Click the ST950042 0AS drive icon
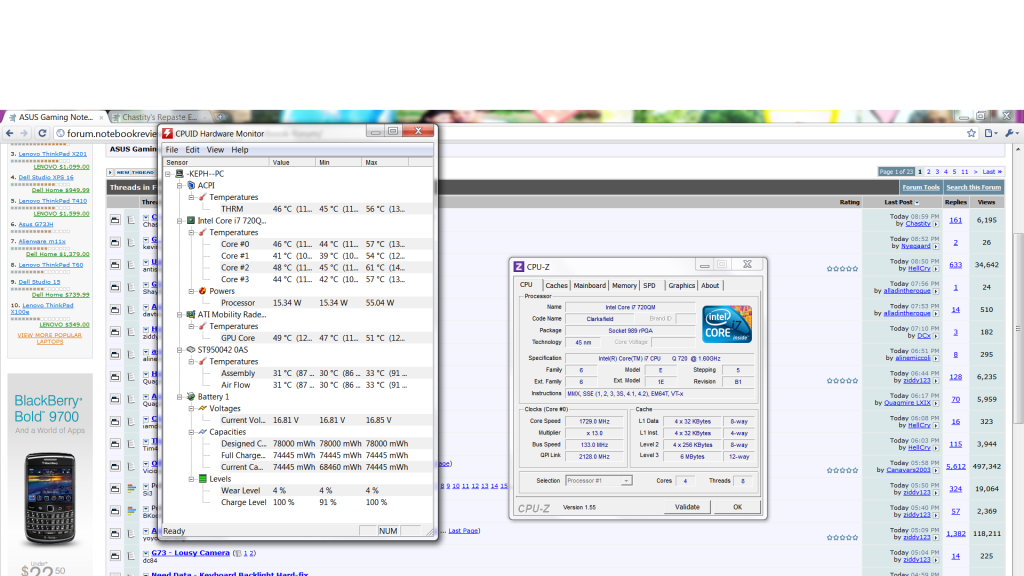The width and height of the screenshot is (1024, 576). coord(191,350)
